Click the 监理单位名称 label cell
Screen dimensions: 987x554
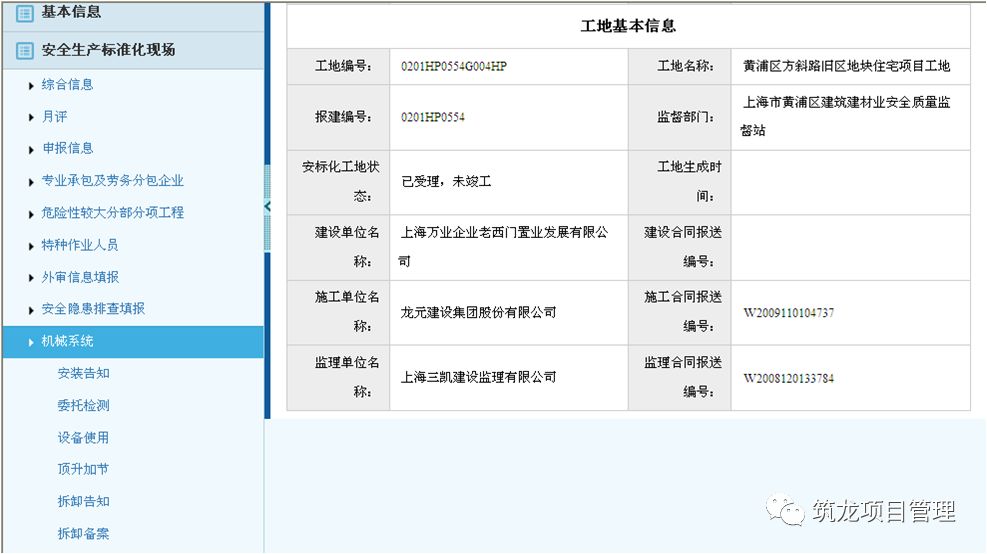click(x=339, y=378)
